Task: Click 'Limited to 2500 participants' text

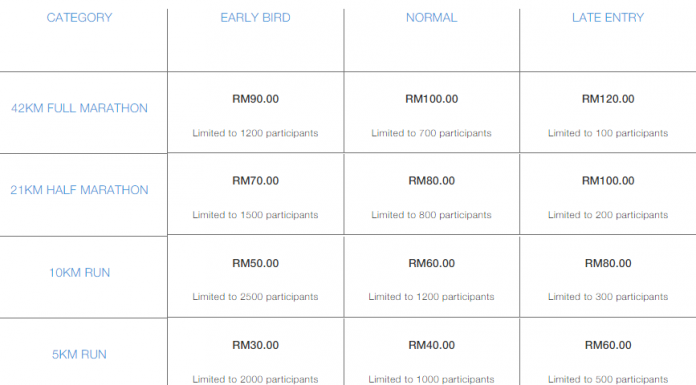Action: (x=255, y=297)
